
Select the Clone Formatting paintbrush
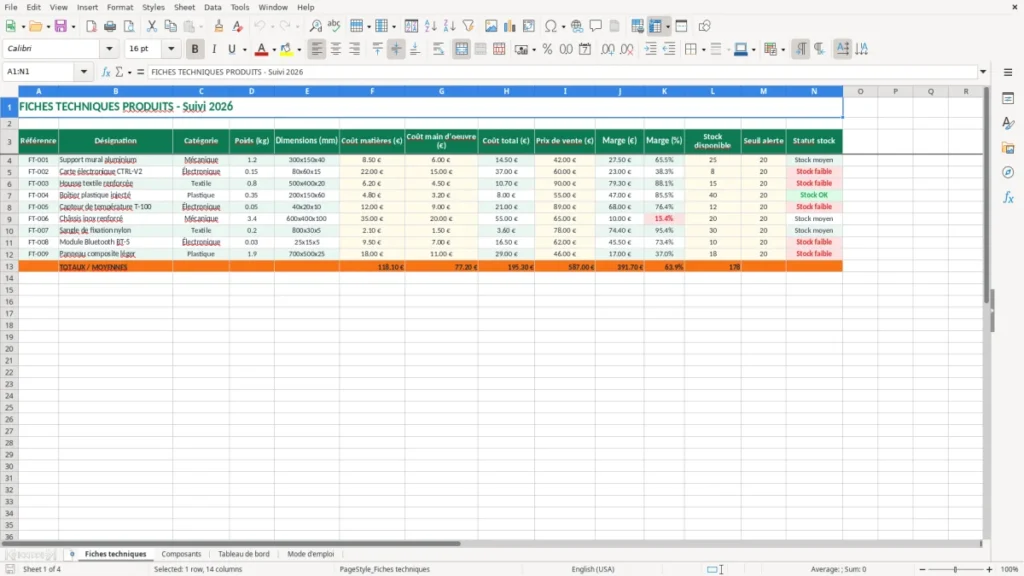(x=219, y=26)
